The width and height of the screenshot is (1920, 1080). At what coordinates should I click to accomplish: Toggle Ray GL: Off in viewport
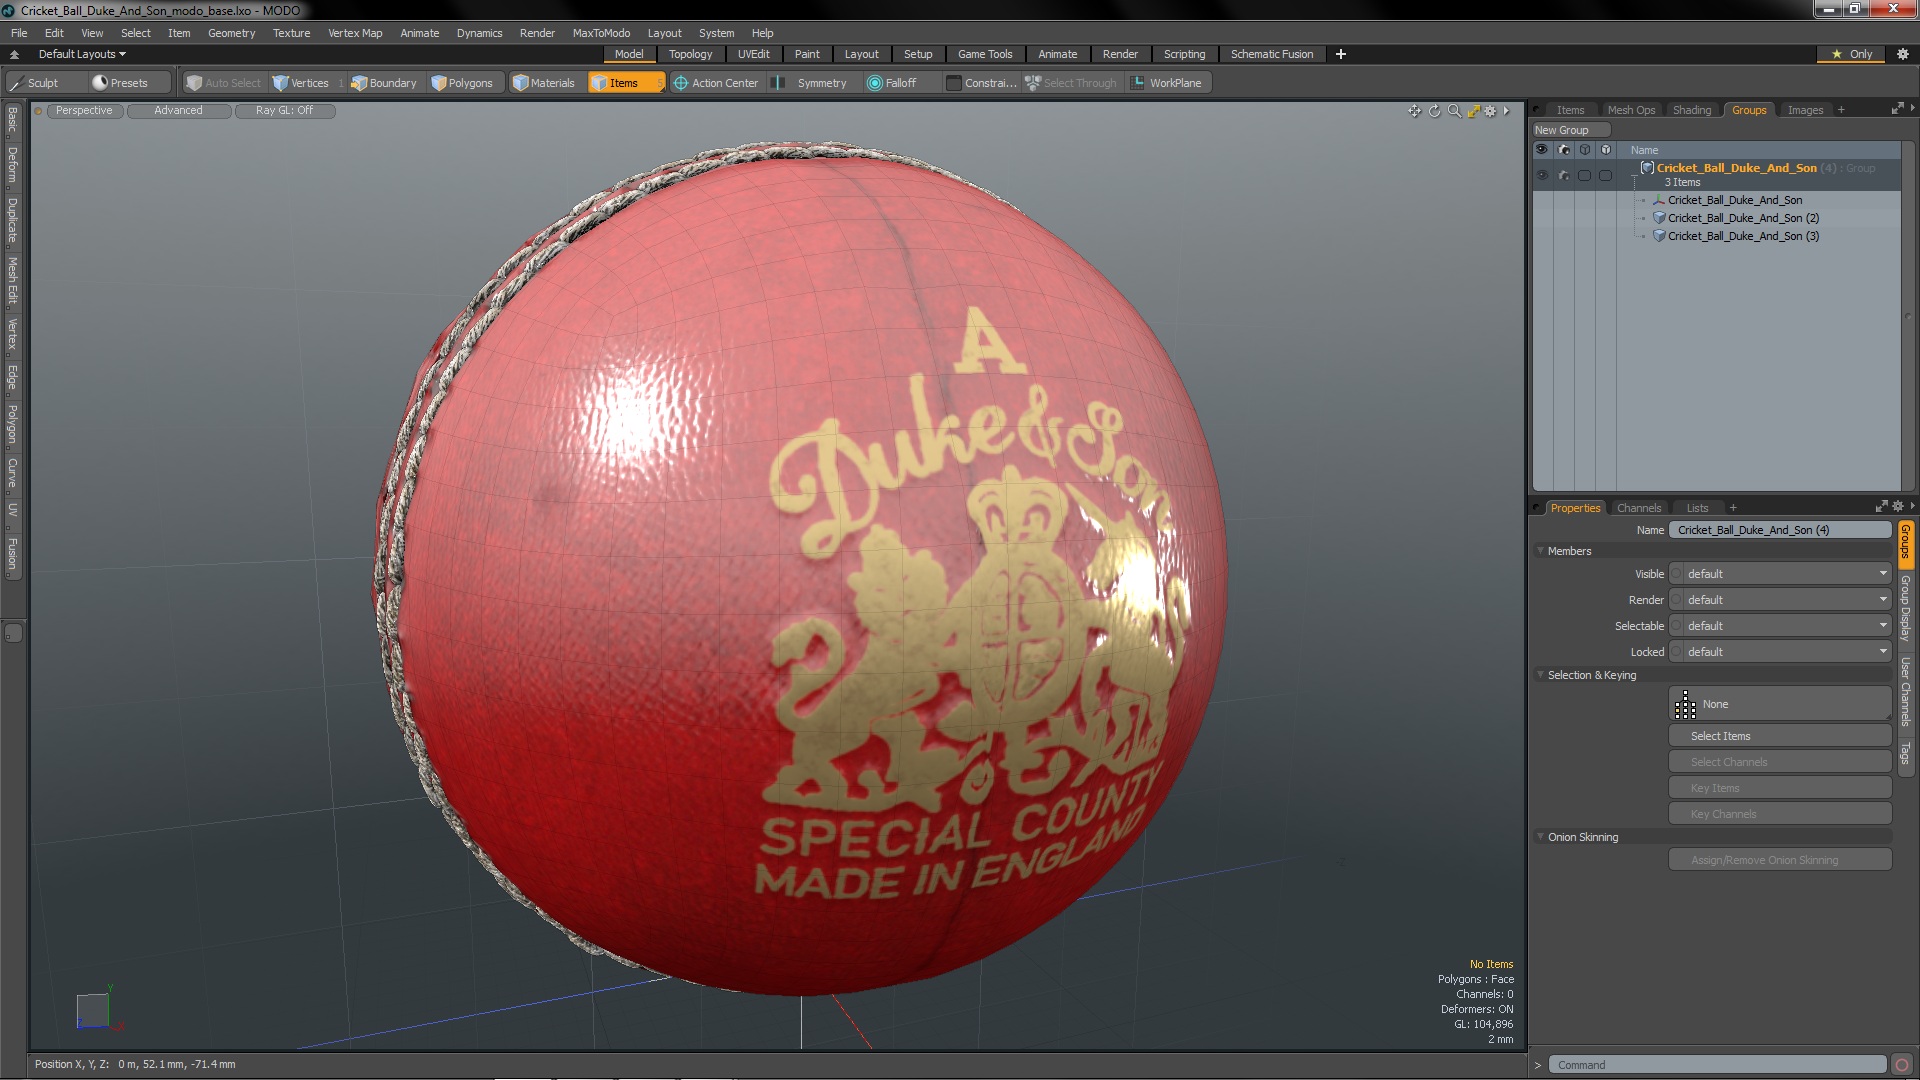[284, 111]
